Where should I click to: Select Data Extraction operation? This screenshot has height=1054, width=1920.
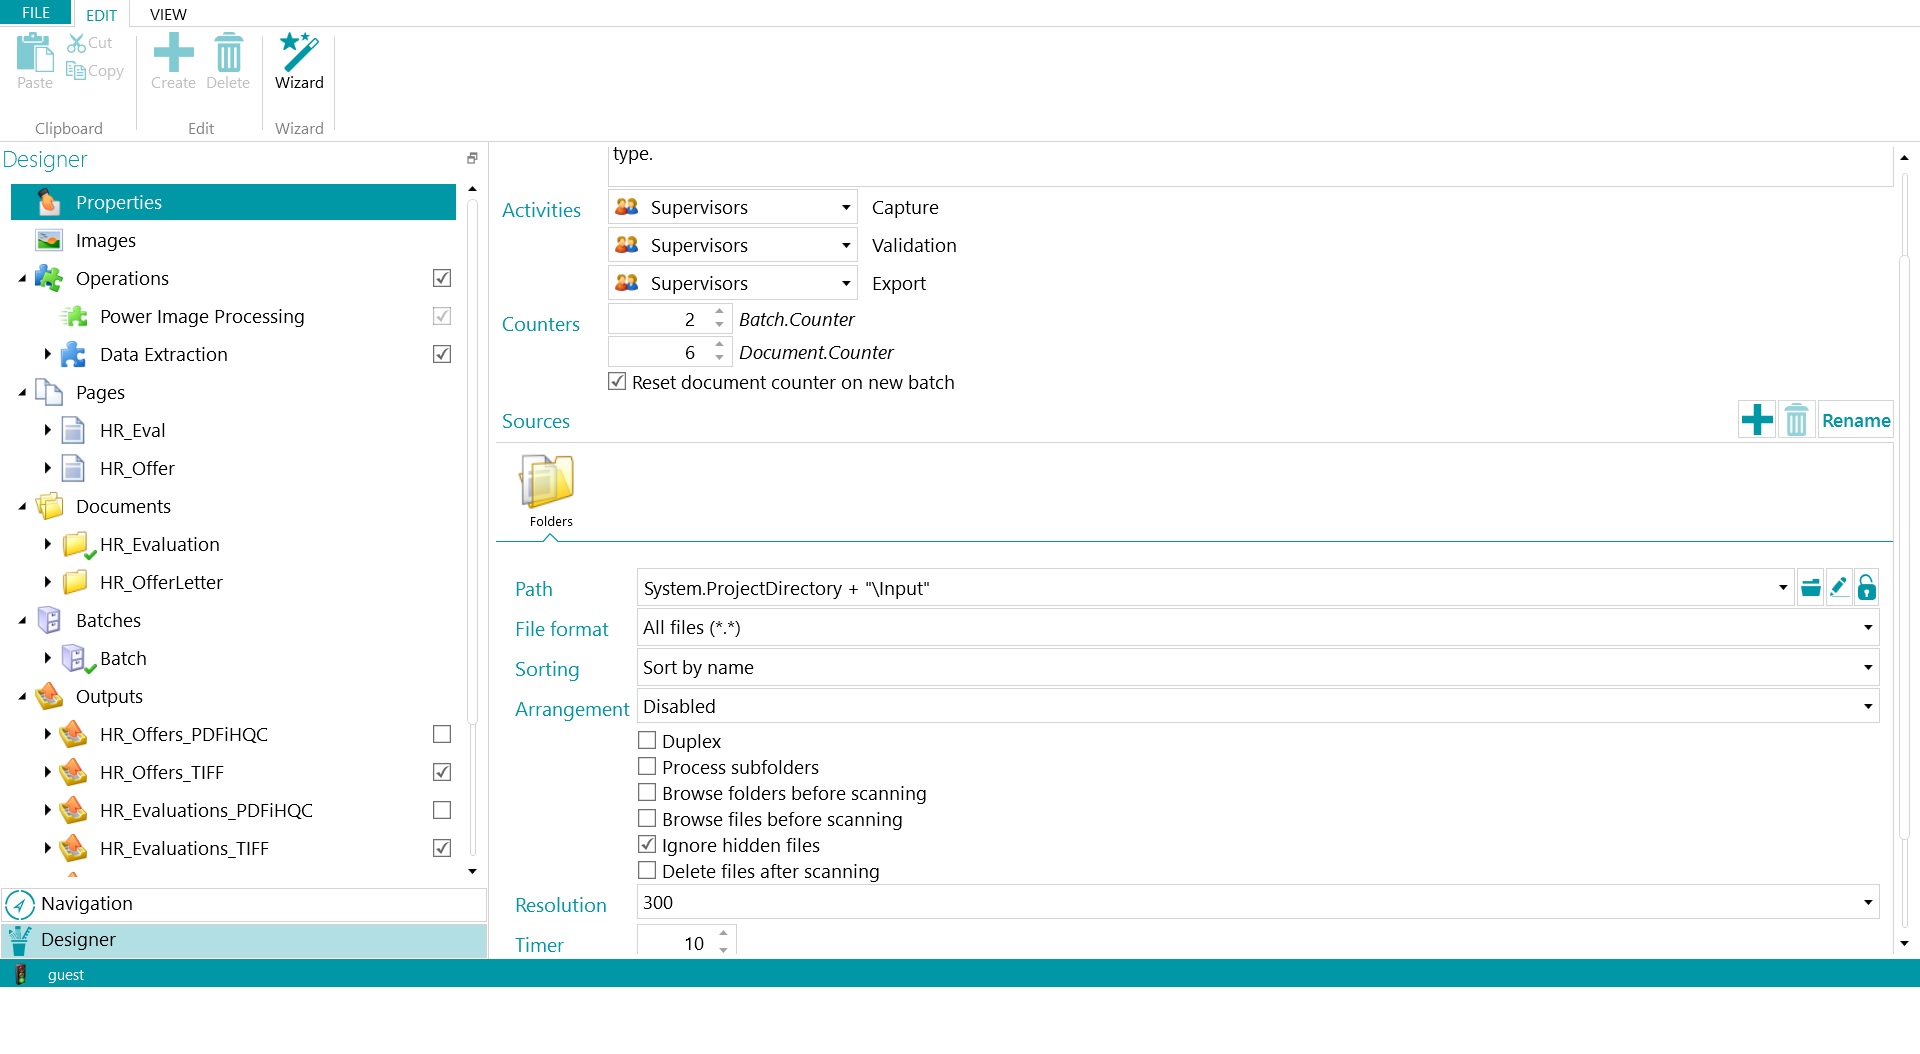coord(163,354)
